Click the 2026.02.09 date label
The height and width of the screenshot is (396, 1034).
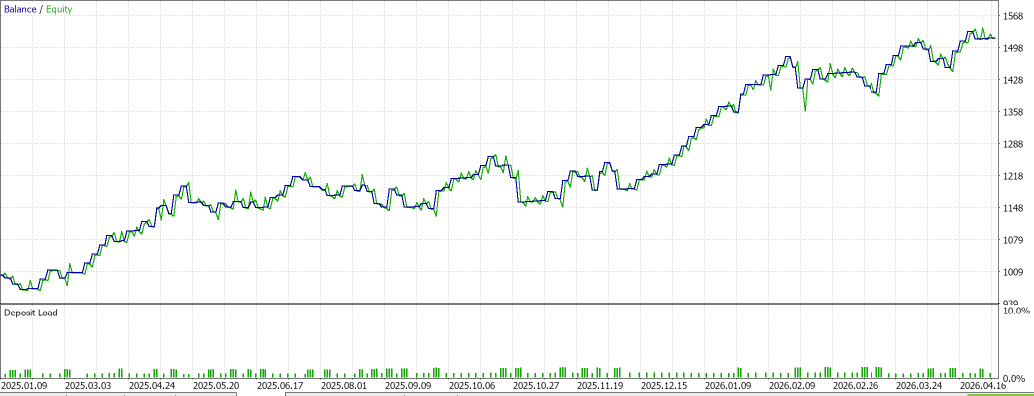tap(791, 385)
